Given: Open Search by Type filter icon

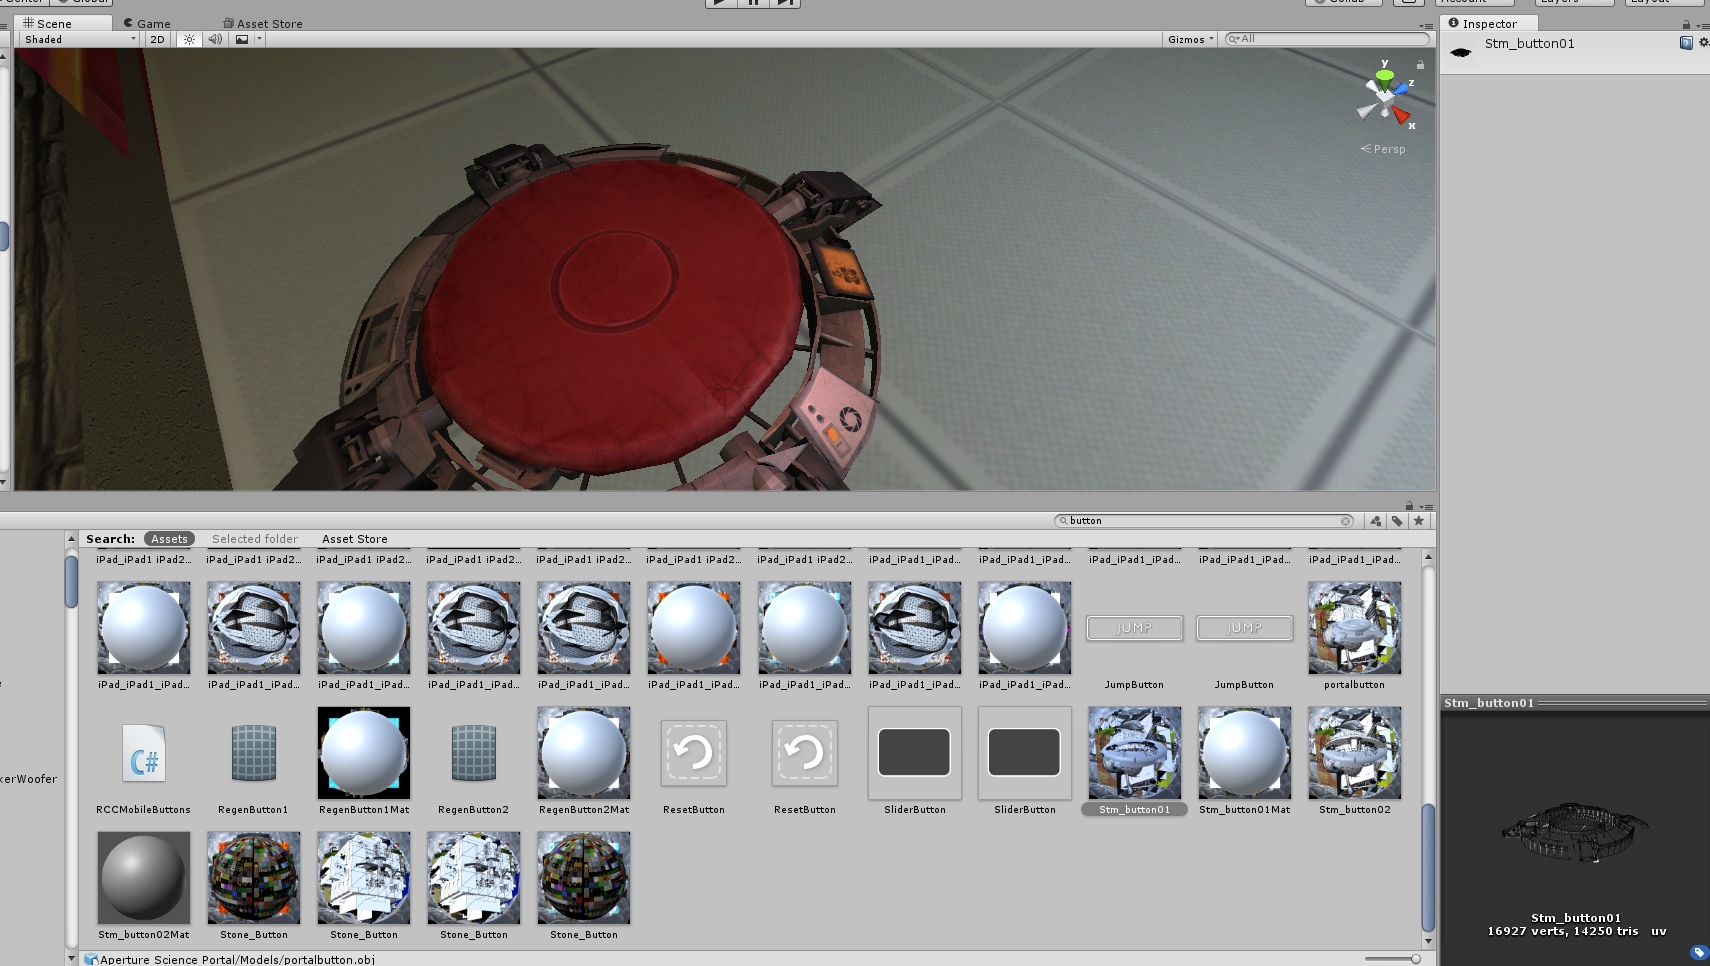Looking at the screenshot, I should point(1376,521).
